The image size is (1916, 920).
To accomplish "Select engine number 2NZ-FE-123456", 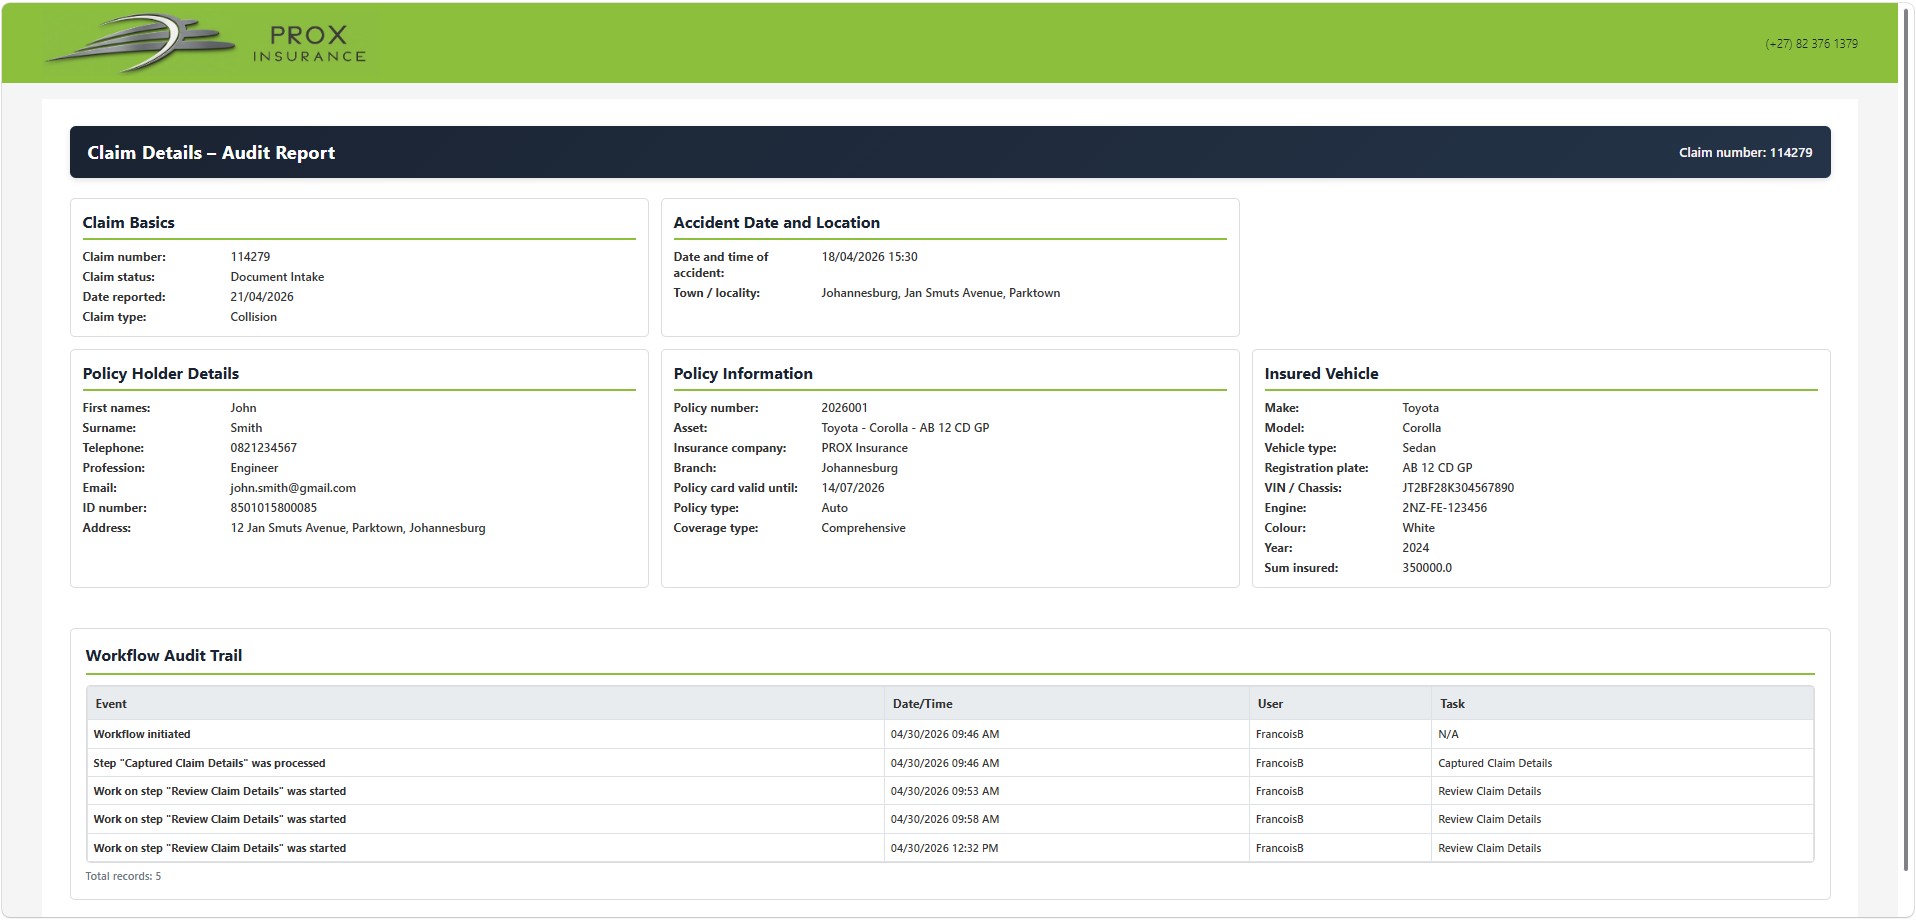I will click(x=1444, y=508).
